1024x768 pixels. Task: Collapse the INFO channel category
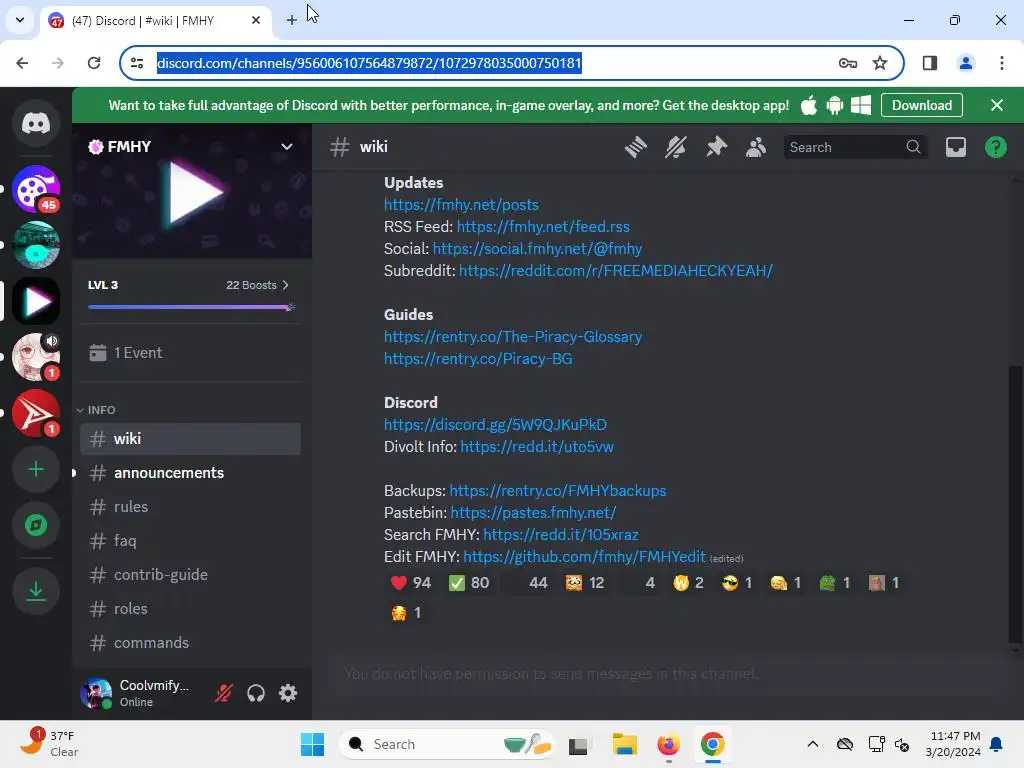coord(96,410)
